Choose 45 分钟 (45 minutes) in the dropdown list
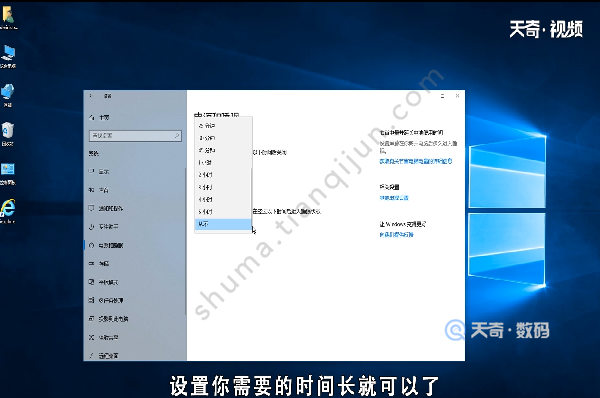The image size is (600, 398). pyautogui.click(x=223, y=150)
